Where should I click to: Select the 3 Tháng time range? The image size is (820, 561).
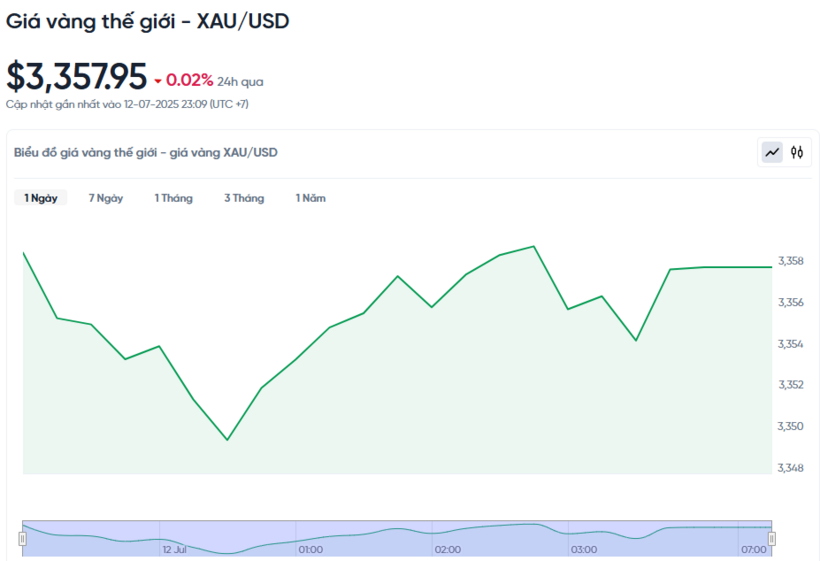click(x=244, y=198)
